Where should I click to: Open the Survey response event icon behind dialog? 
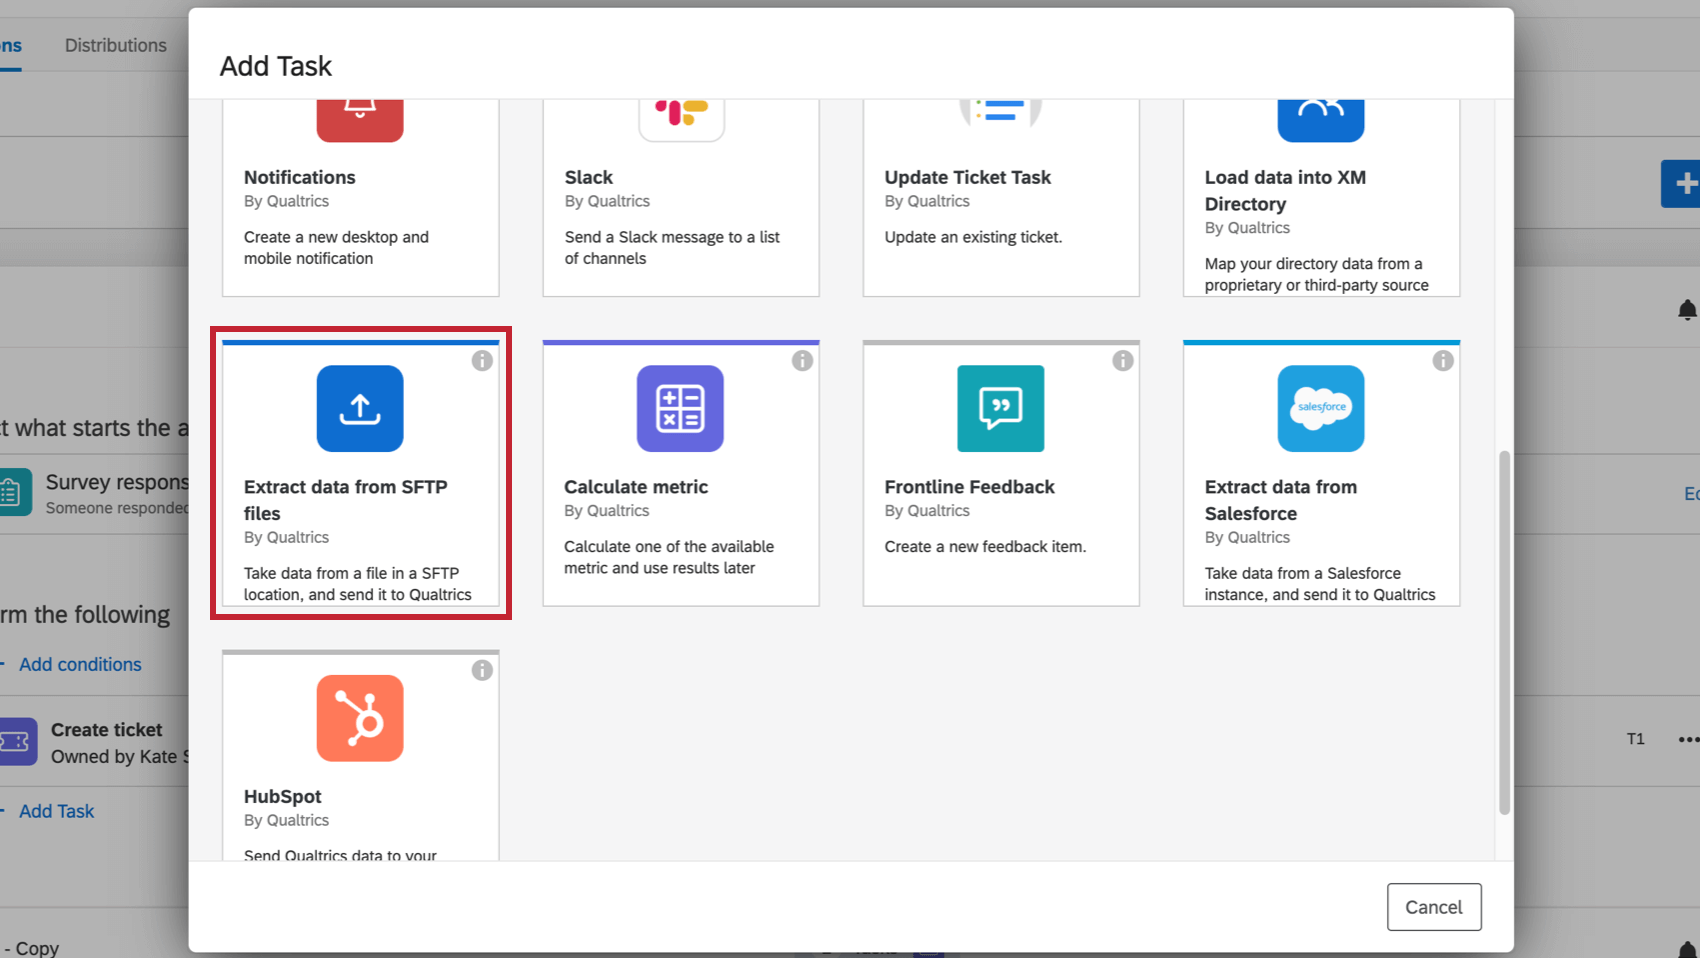coord(15,492)
